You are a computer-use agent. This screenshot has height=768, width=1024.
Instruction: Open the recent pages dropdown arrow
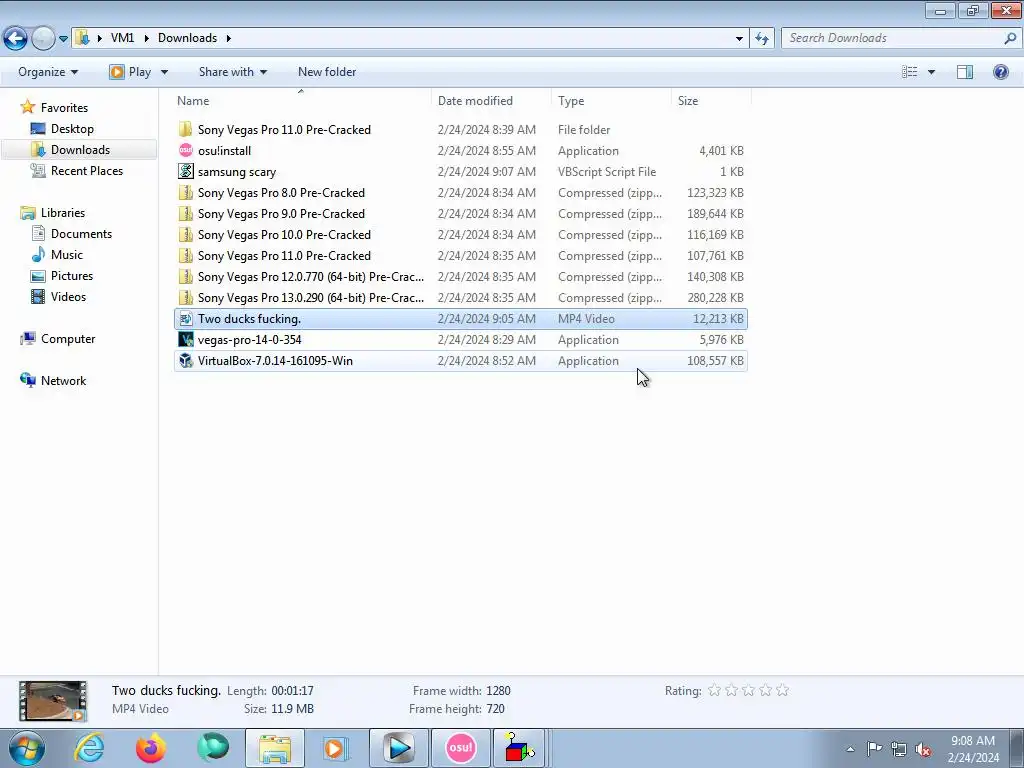[63, 39]
